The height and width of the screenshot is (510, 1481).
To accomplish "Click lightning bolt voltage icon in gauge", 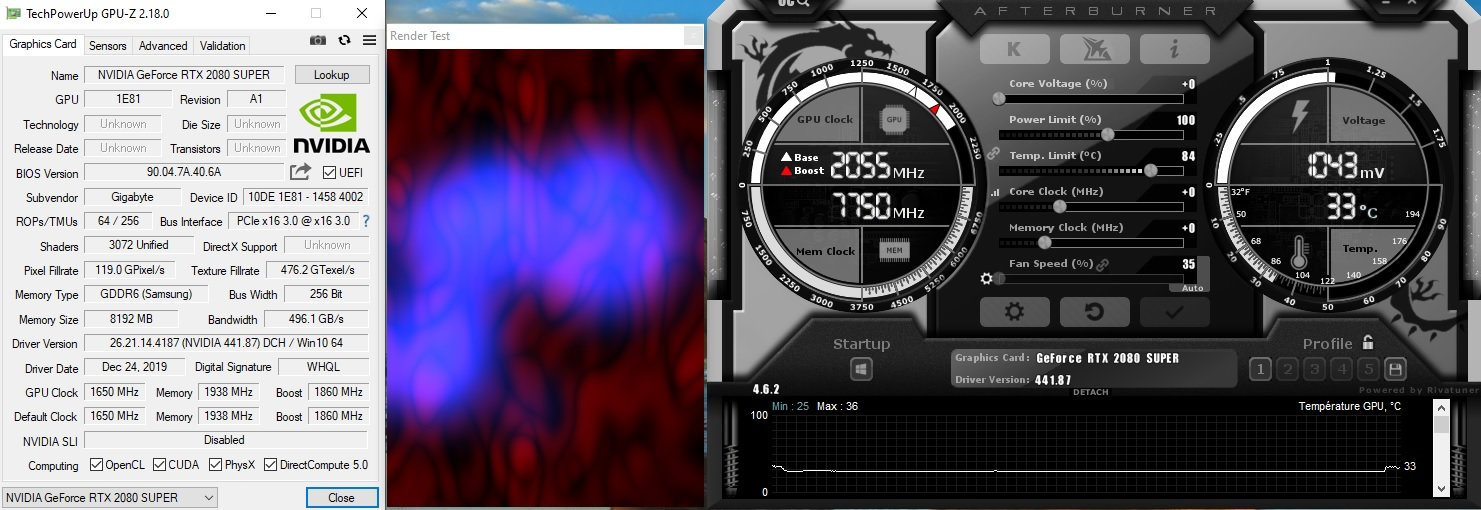I will point(1298,118).
